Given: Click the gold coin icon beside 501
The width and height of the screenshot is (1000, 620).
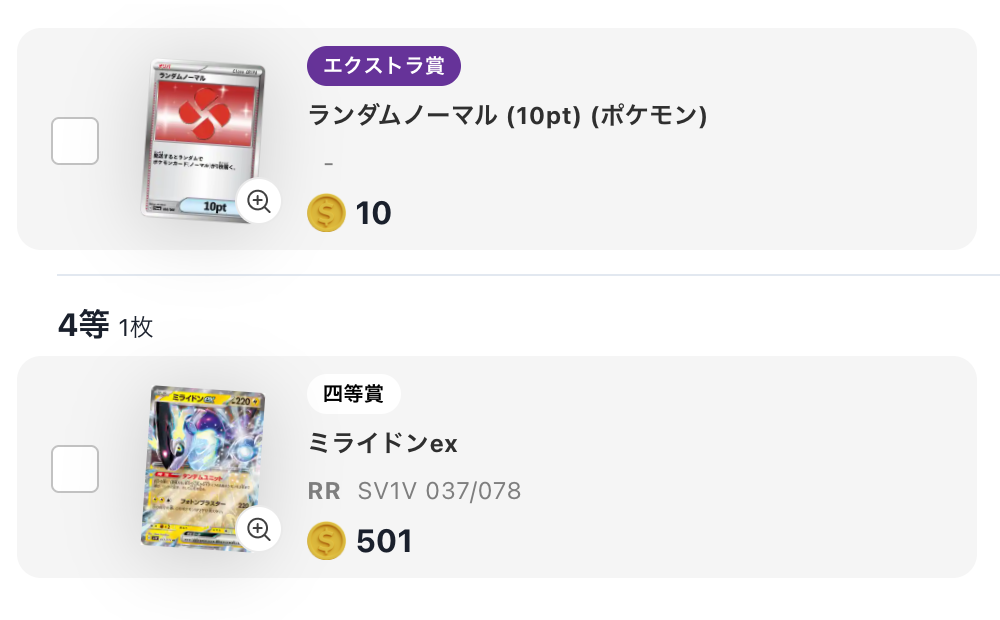Looking at the screenshot, I should click(326, 541).
